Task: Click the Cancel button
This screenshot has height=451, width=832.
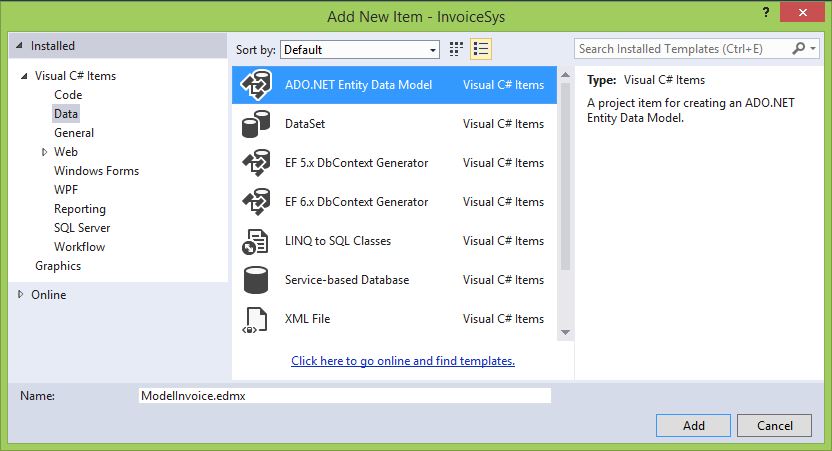Action: pos(774,426)
